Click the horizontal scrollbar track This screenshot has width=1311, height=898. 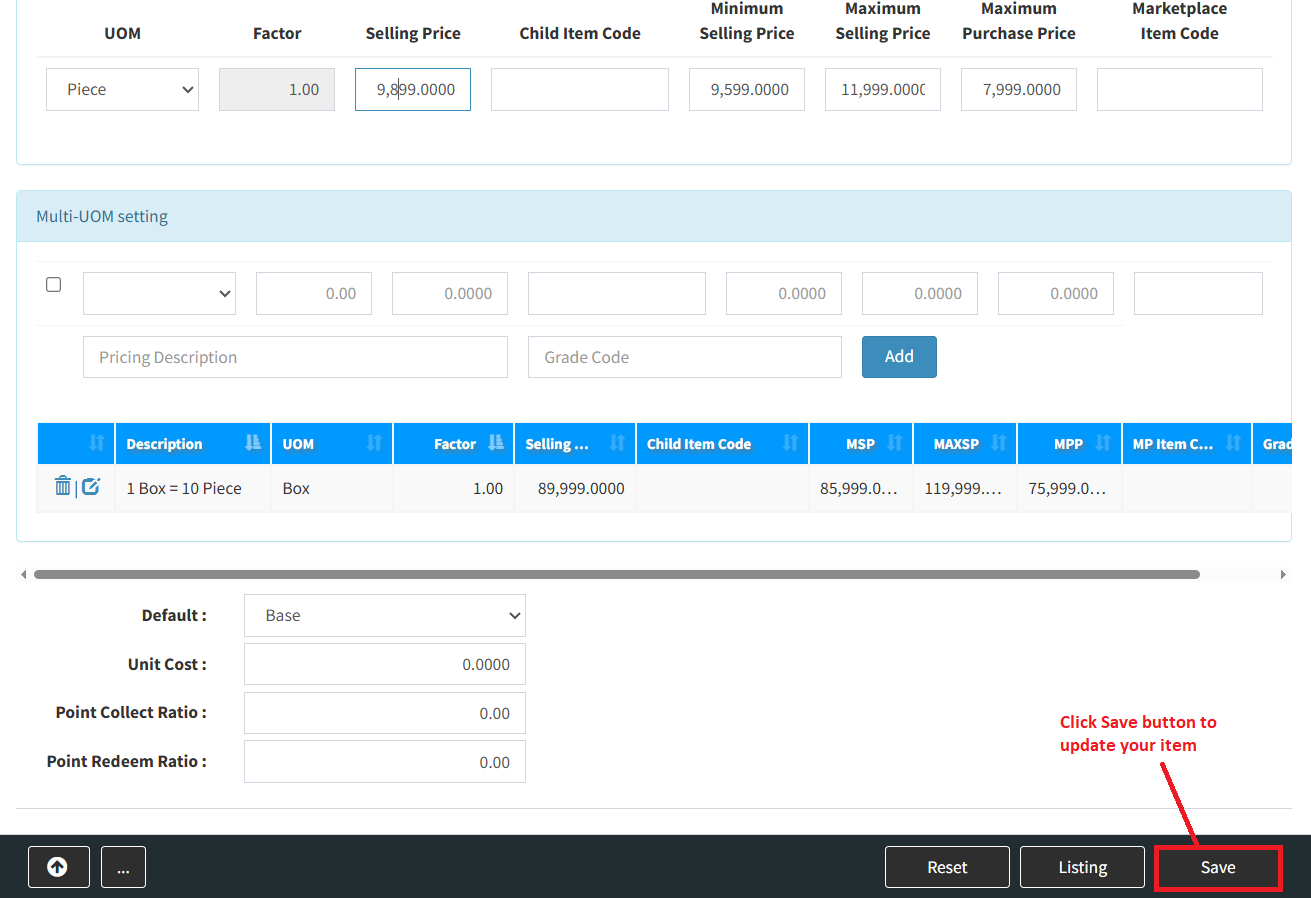point(1240,575)
